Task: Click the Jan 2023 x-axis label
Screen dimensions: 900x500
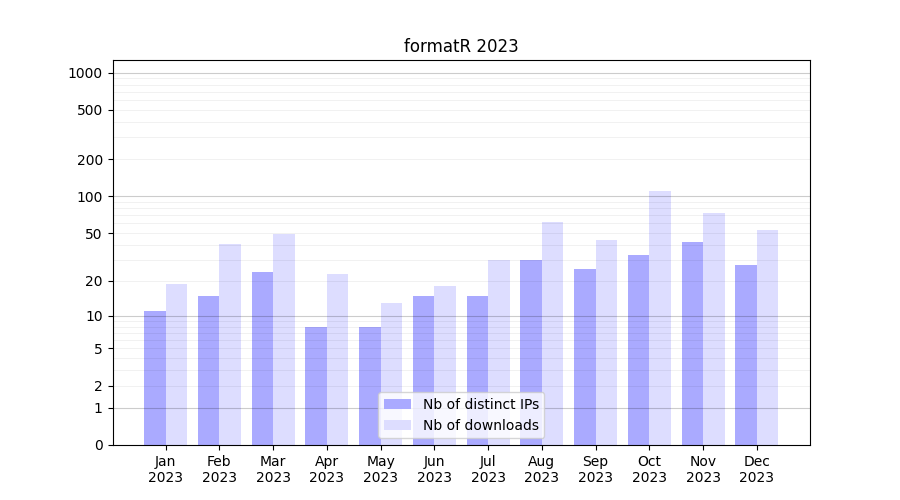Action: (x=166, y=469)
